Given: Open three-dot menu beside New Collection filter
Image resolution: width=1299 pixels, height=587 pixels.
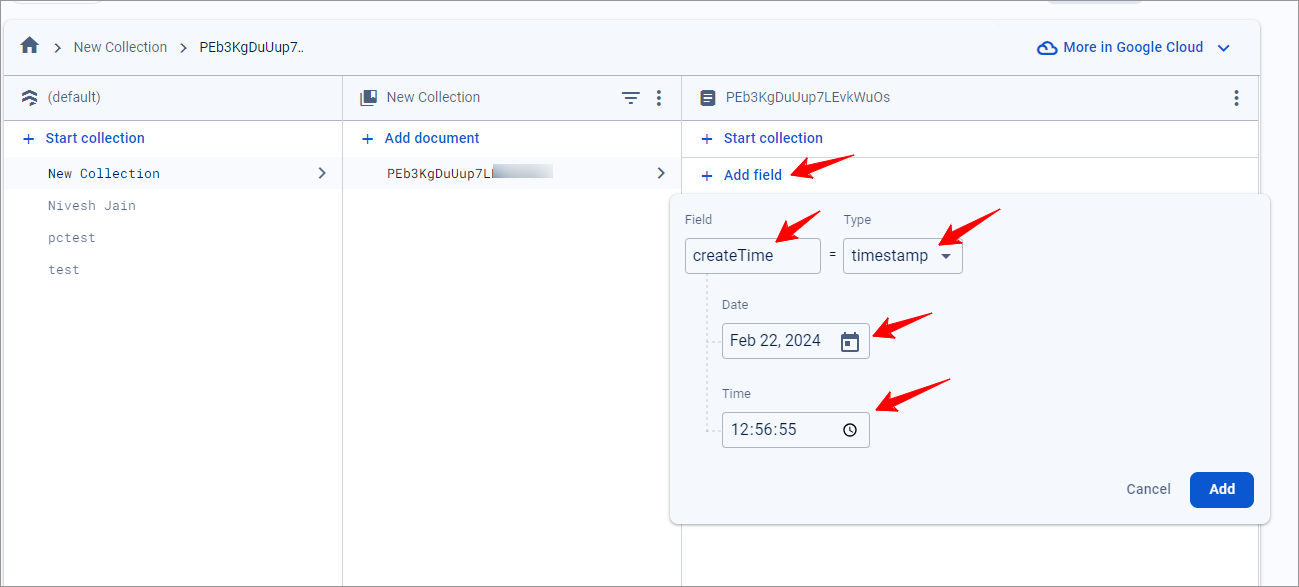Looking at the screenshot, I should [x=658, y=98].
